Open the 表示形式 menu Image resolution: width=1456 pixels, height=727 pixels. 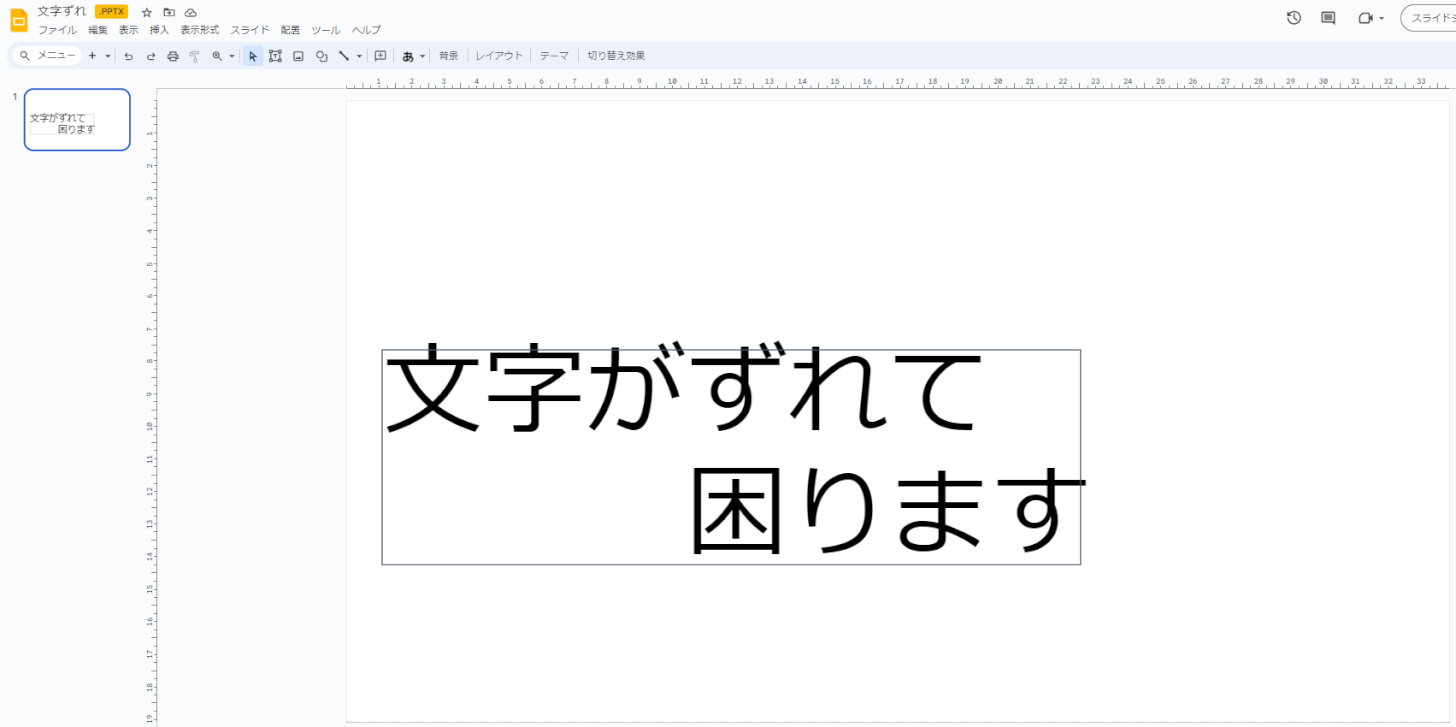(199, 30)
